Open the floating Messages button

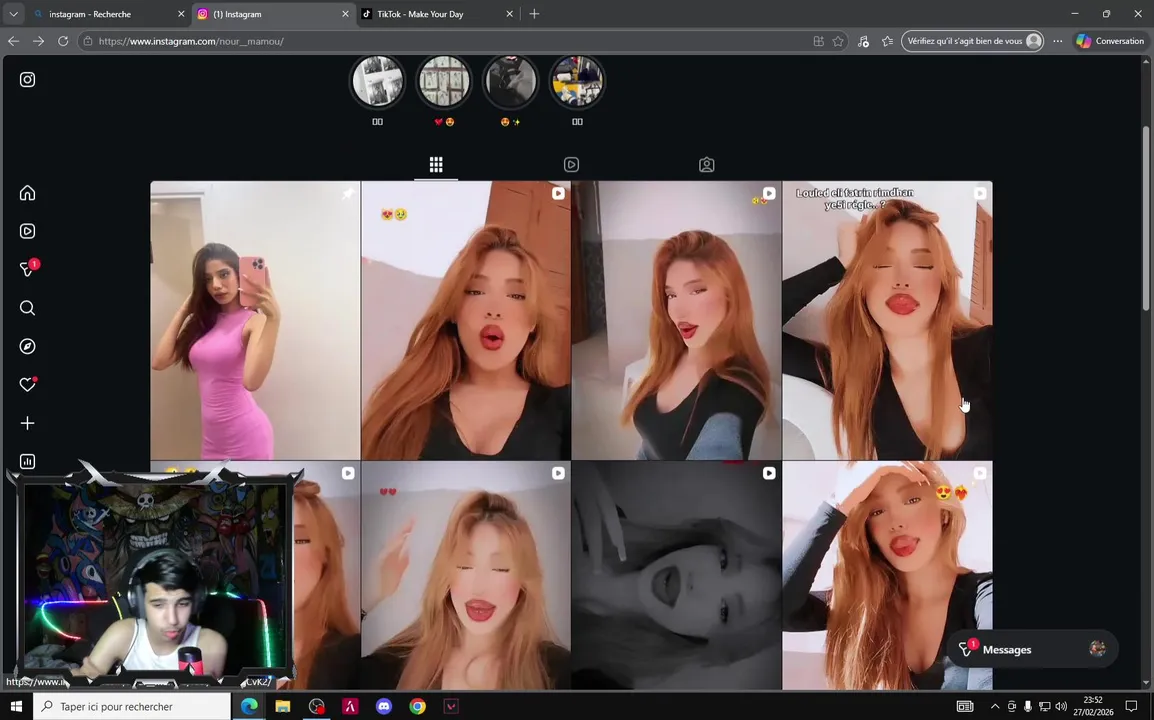1032,649
